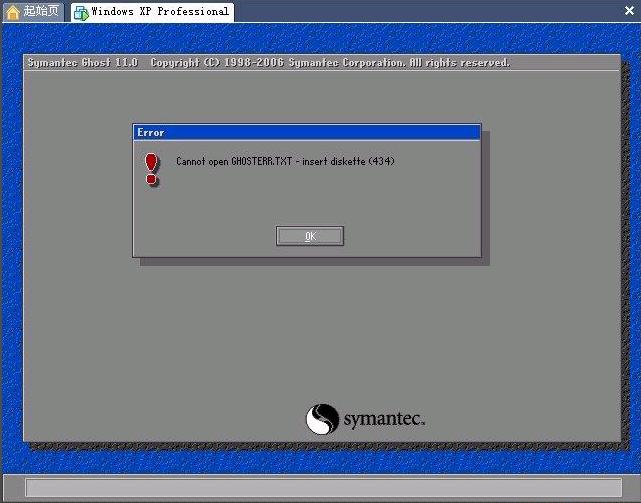Click the Symantec logo icon

point(322,419)
